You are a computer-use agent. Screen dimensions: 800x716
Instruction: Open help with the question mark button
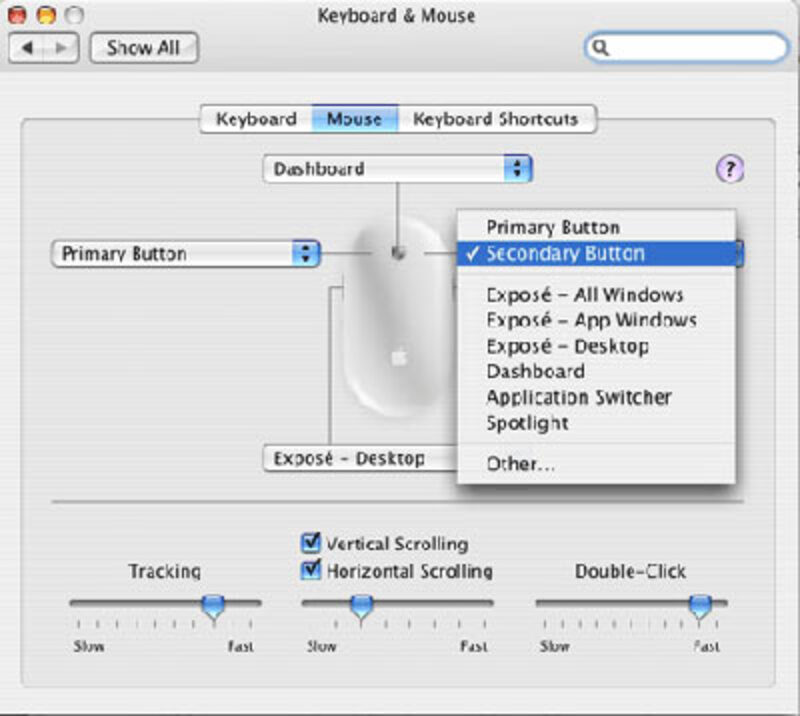click(730, 169)
